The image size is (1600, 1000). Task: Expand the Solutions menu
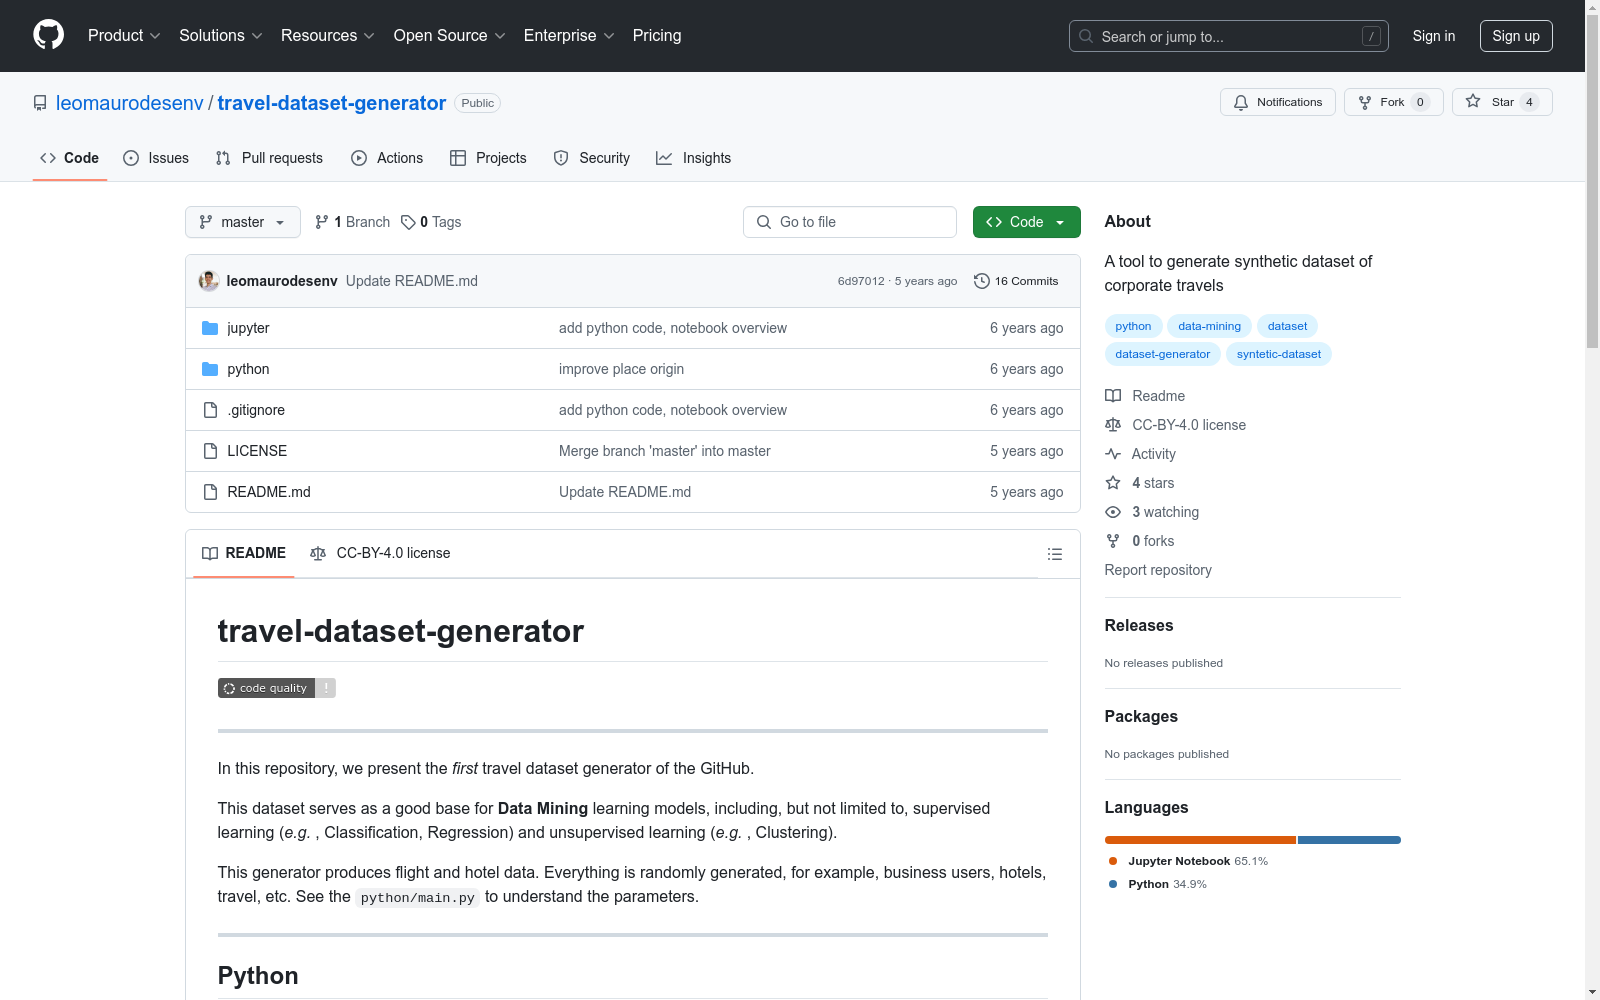[221, 35]
